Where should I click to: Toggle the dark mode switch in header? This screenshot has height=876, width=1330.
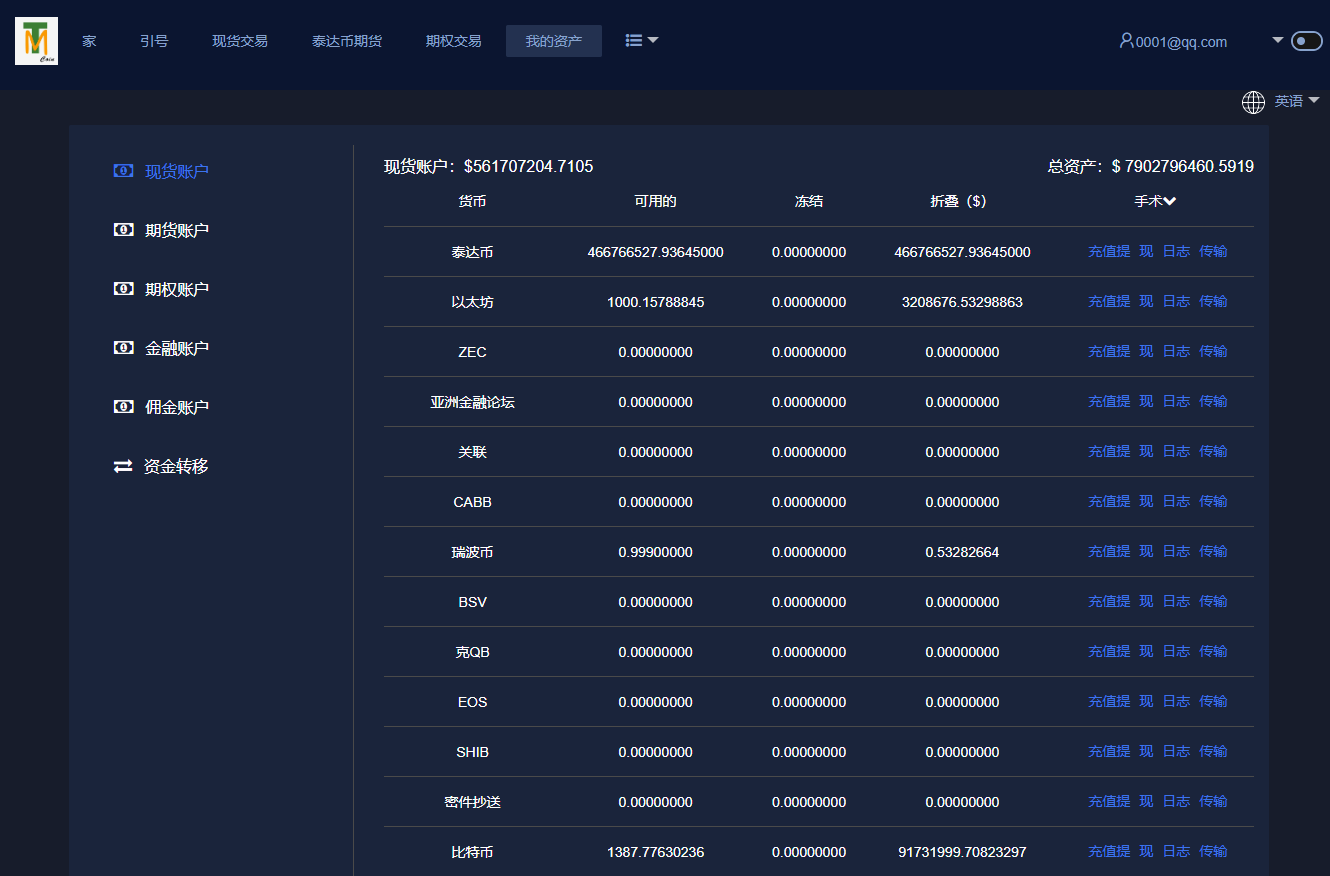[x=1306, y=41]
